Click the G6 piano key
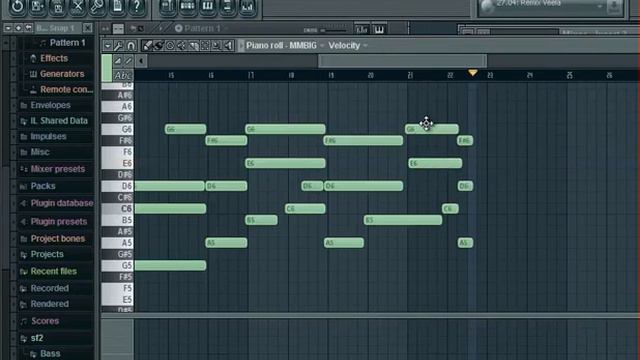Screen dimensions: 640x360 [x=118, y=129]
